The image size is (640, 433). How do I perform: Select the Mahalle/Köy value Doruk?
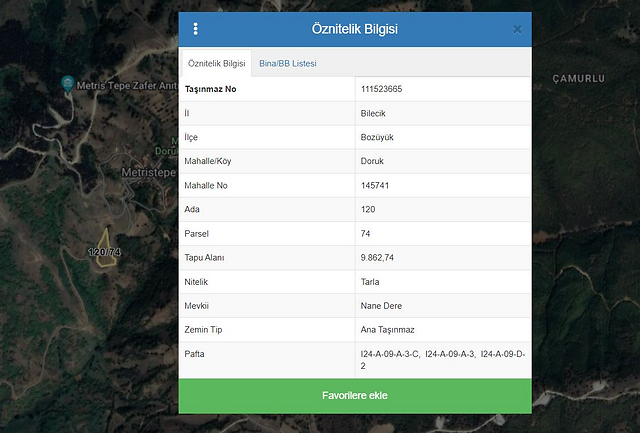tap(373, 162)
